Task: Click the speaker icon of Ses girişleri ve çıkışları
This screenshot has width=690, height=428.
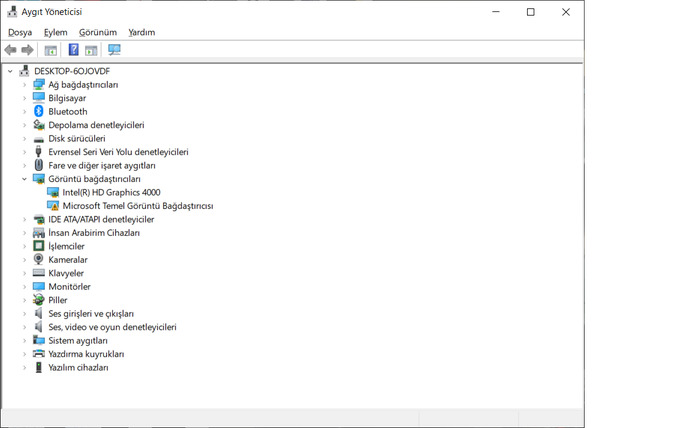Action: coord(39,313)
